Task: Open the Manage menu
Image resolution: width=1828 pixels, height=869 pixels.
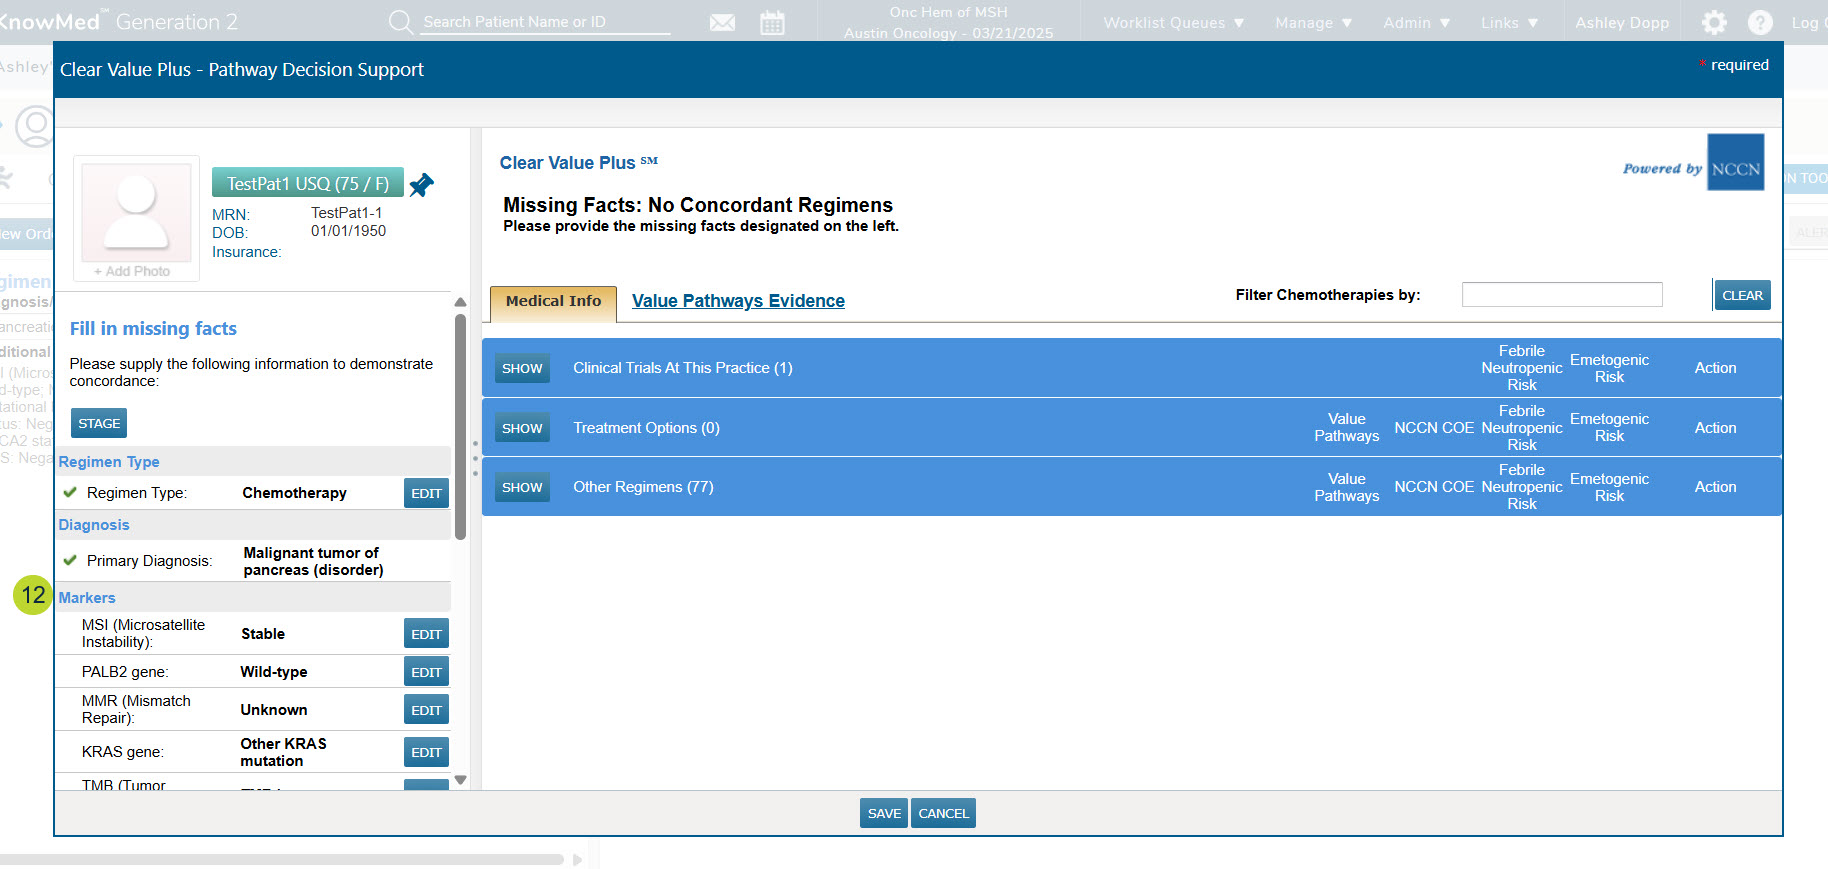Action: 1313,23
